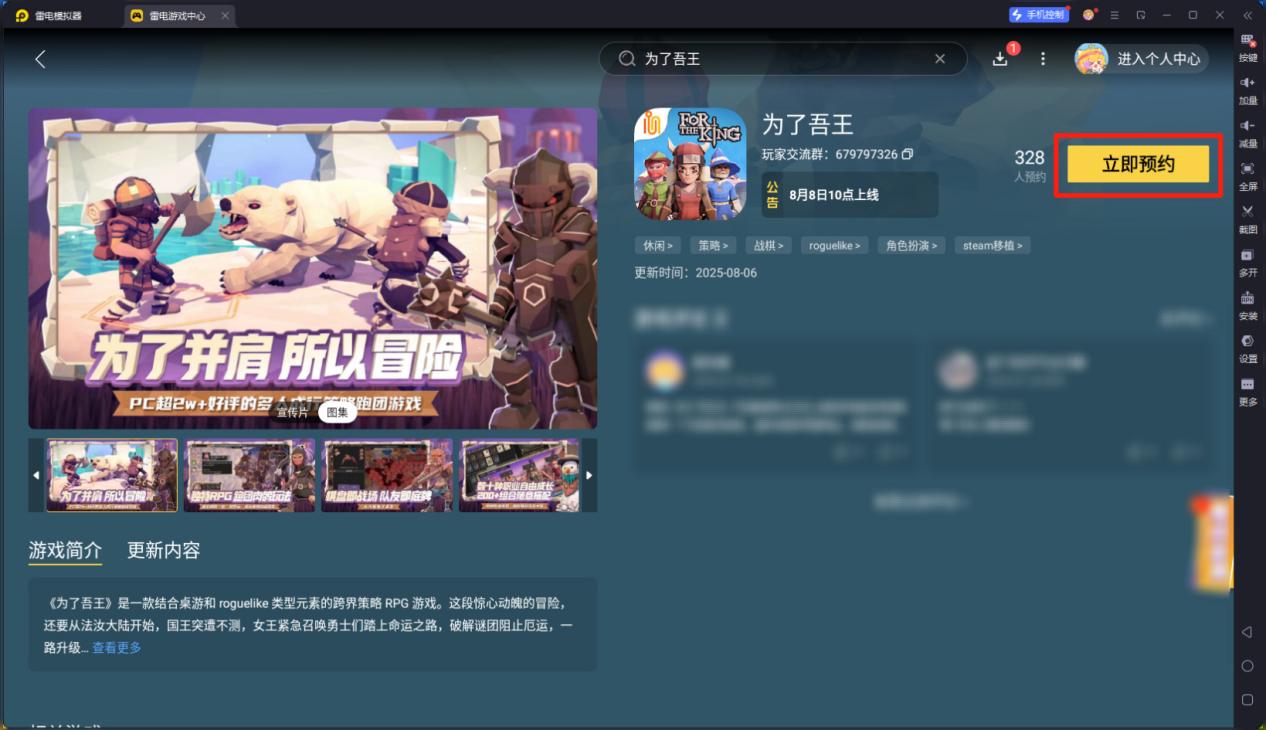Open the hamburger menu in title bar

click(x=1114, y=15)
